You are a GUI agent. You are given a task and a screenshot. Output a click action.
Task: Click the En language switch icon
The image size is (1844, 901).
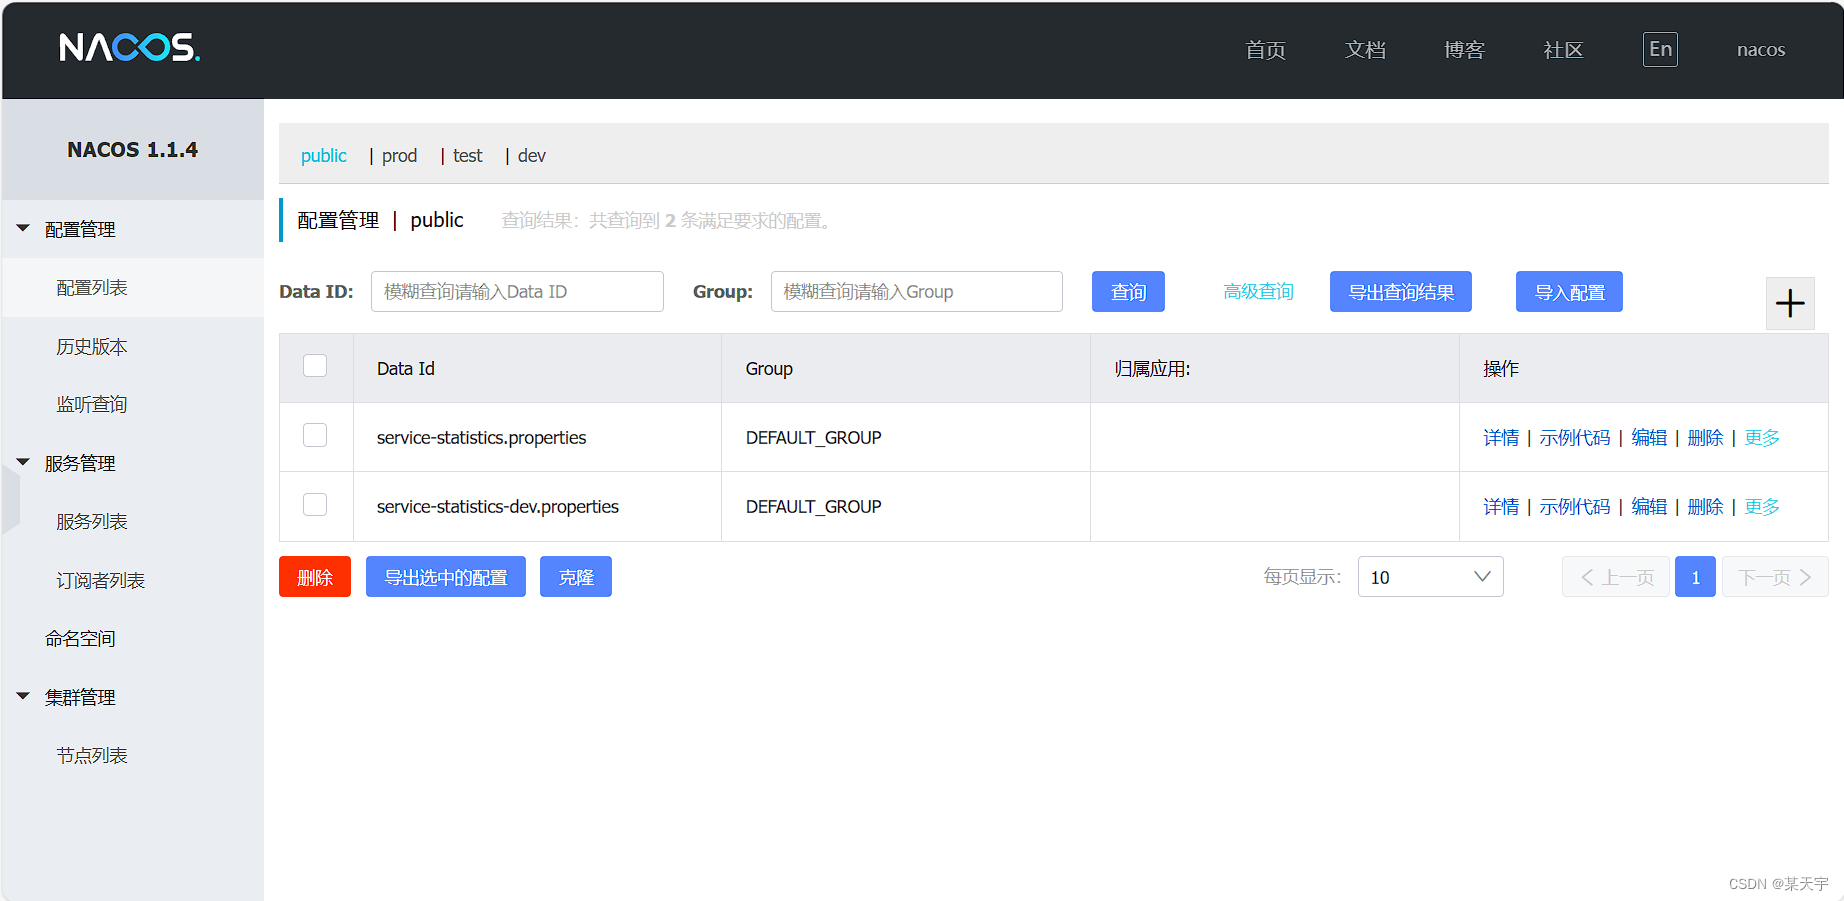[1659, 49]
